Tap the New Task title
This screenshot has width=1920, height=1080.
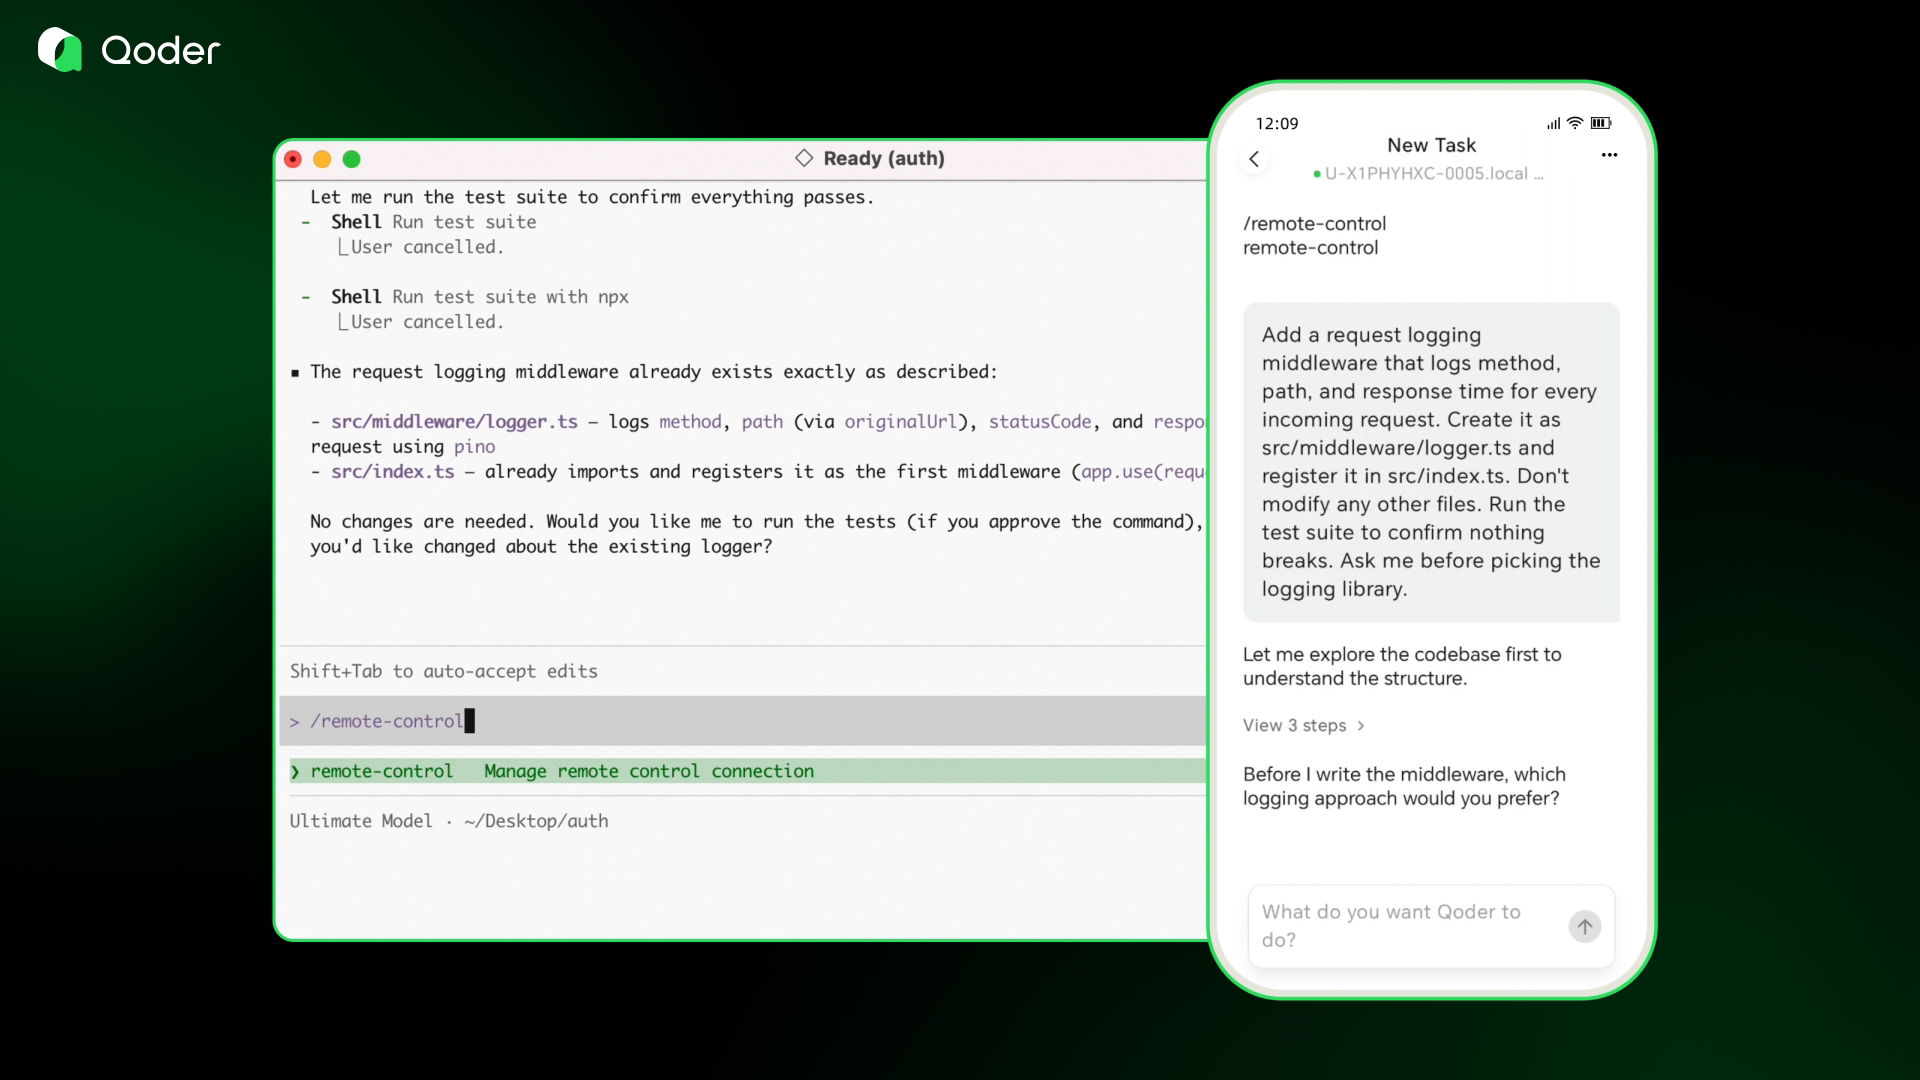click(1431, 145)
